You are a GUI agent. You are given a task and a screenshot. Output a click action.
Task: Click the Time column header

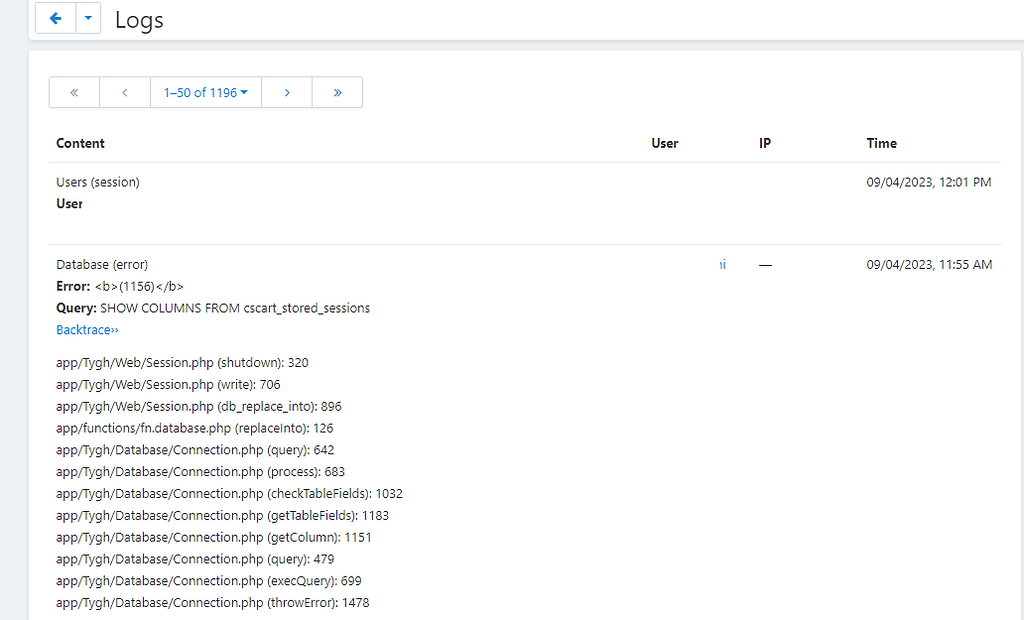881,143
